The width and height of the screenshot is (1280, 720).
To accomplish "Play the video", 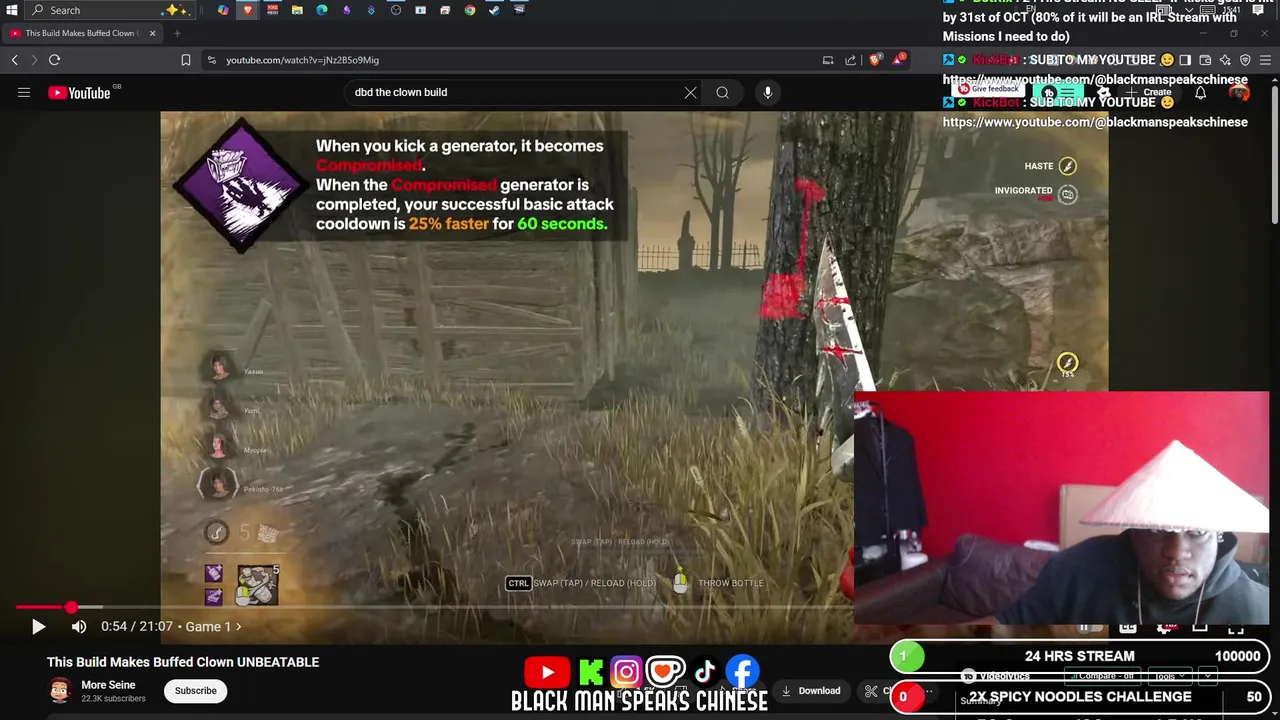I will 38,627.
